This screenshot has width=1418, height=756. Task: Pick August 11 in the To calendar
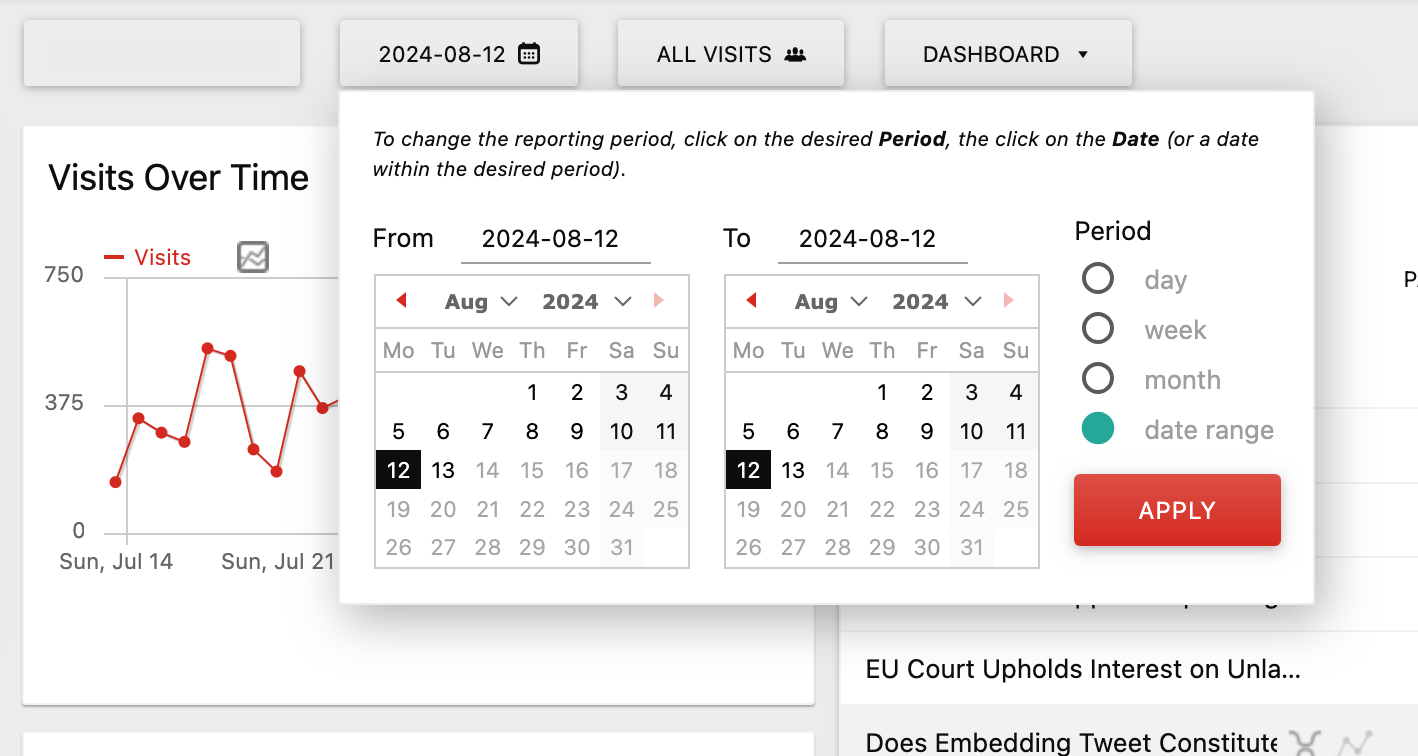point(1016,431)
